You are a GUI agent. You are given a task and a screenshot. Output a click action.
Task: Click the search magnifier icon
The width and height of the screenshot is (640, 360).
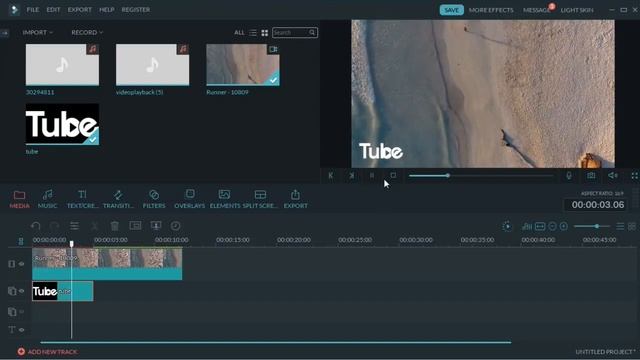(x=312, y=32)
